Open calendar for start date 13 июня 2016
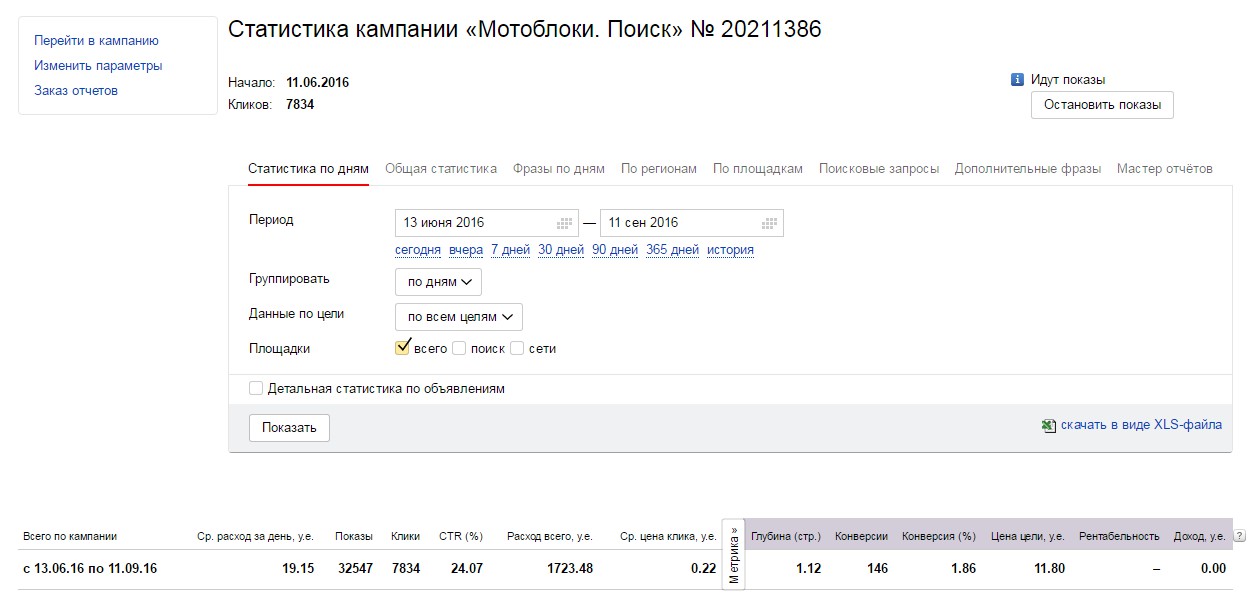 [564, 223]
